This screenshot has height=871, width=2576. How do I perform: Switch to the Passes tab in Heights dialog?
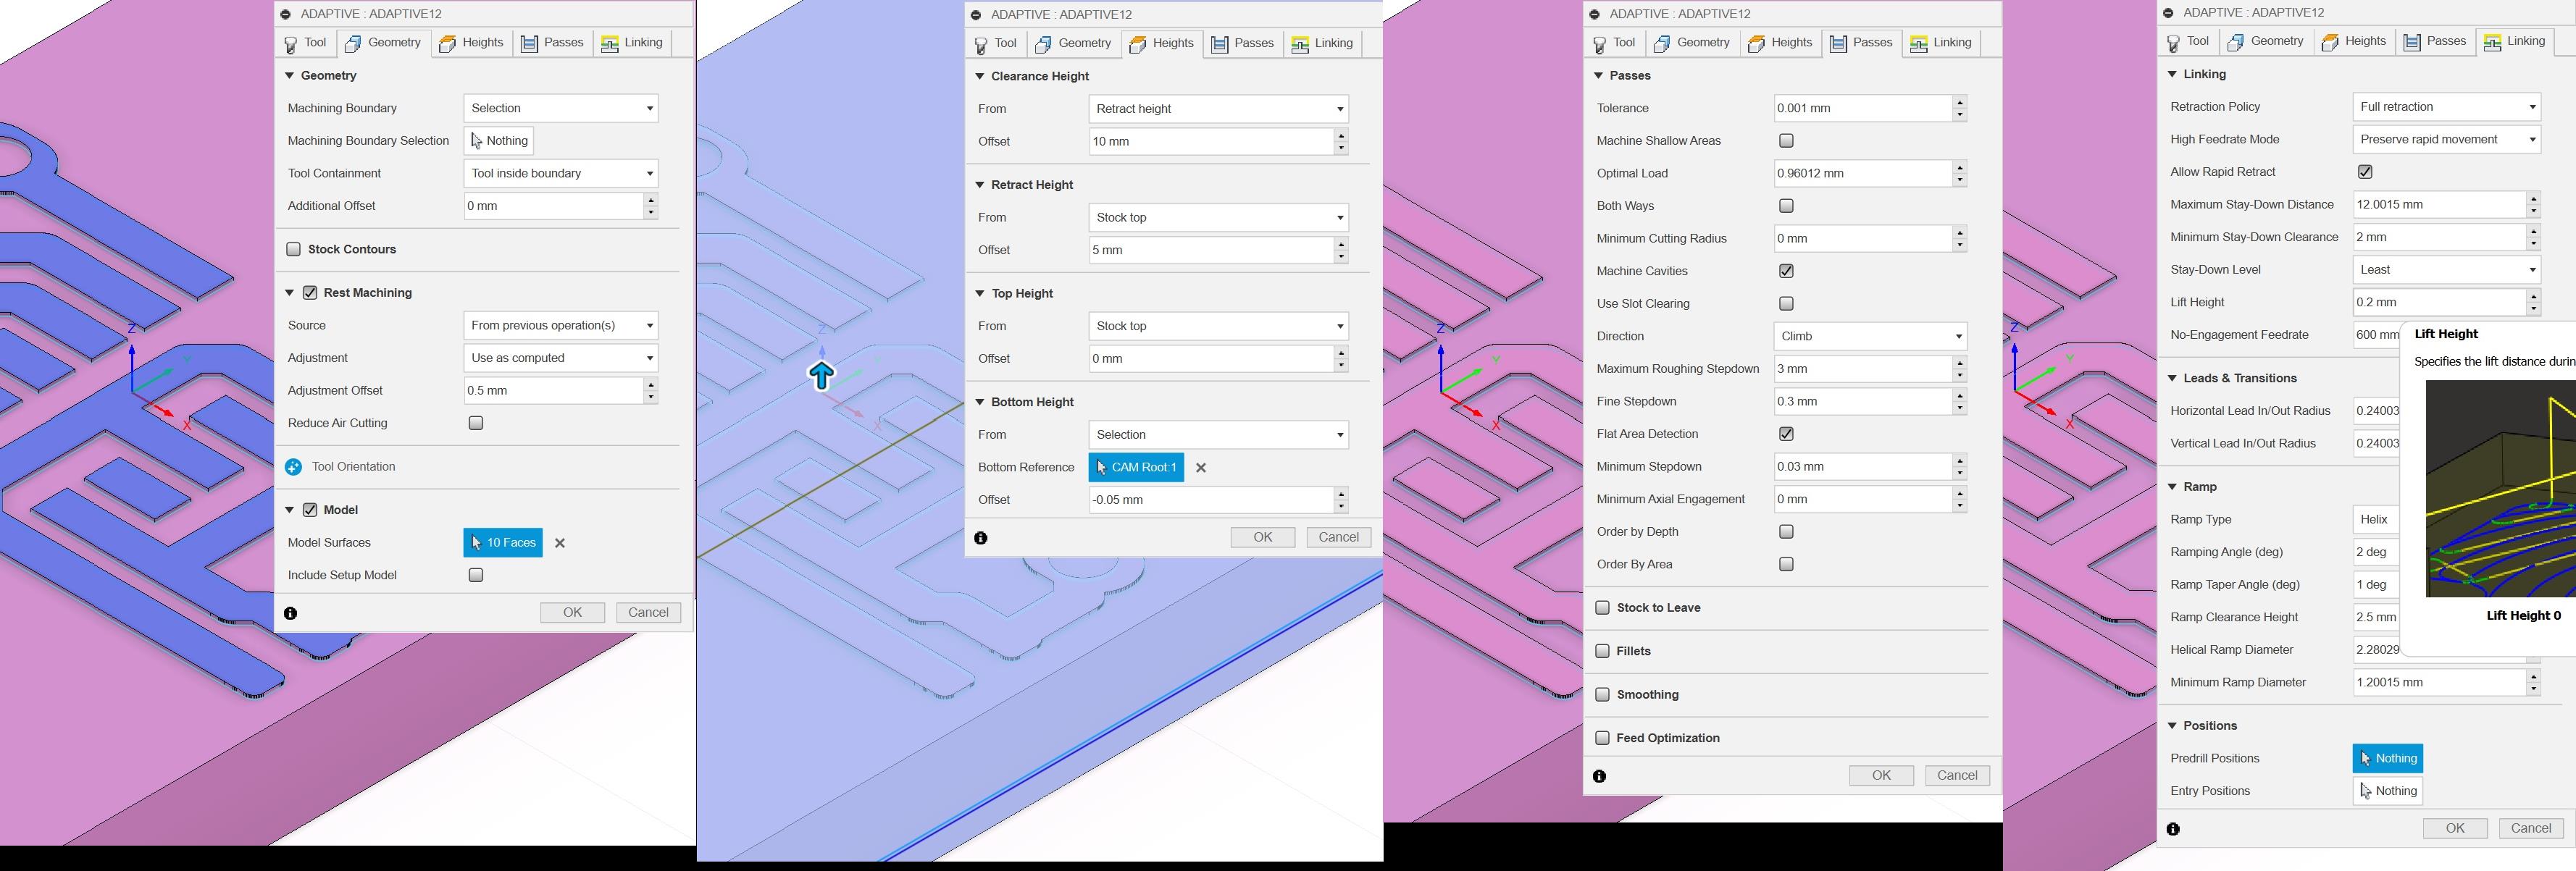coord(1243,43)
